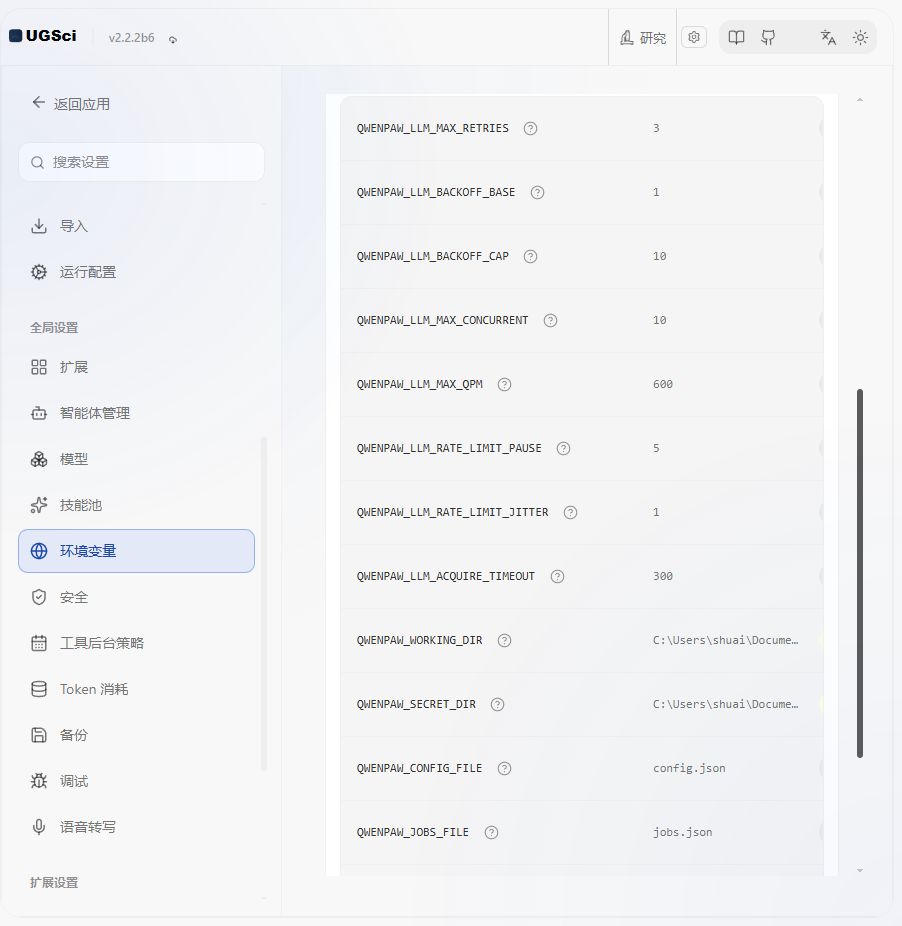The image size is (902, 926).
Task: Open settings gear icon in header
Action: (x=693, y=37)
